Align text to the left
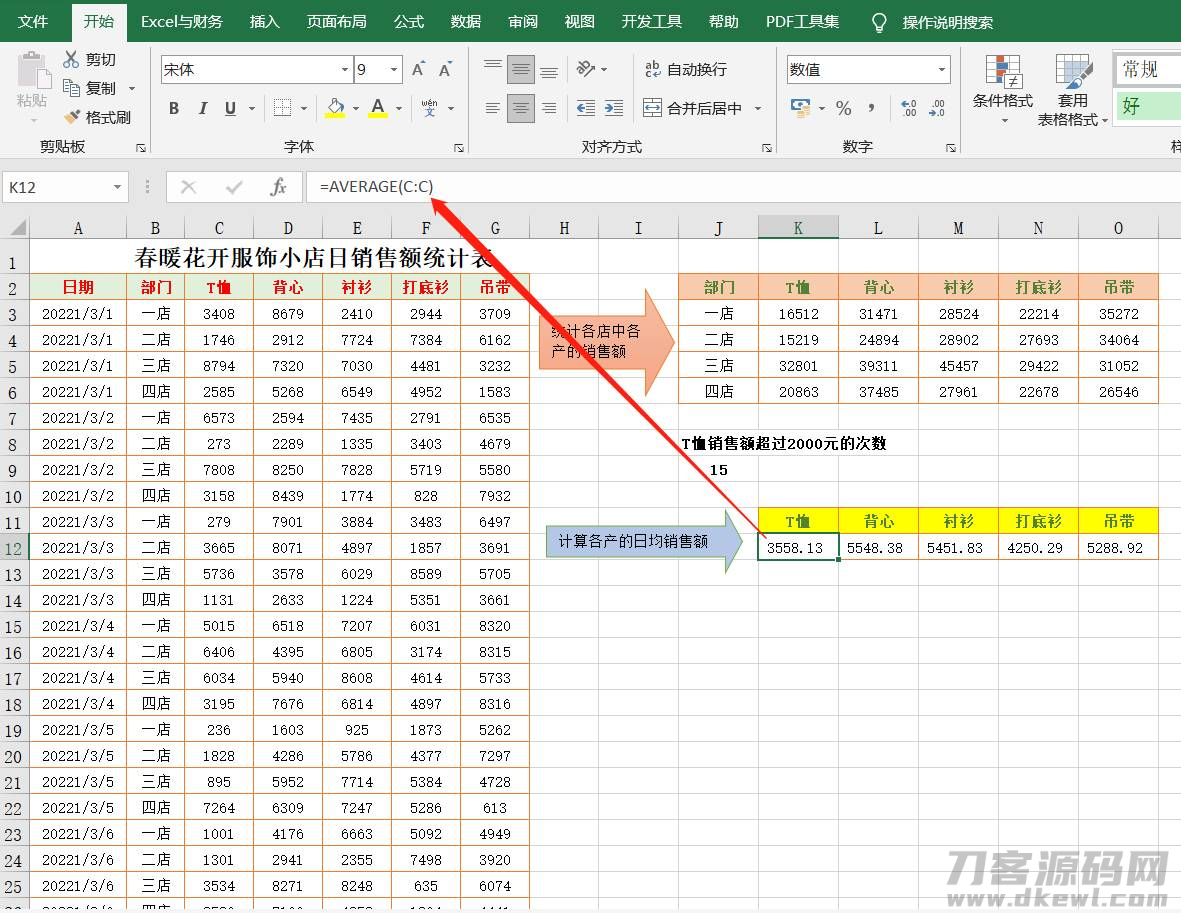Viewport: 1181px width, 913px height. (x=493, y=108)
